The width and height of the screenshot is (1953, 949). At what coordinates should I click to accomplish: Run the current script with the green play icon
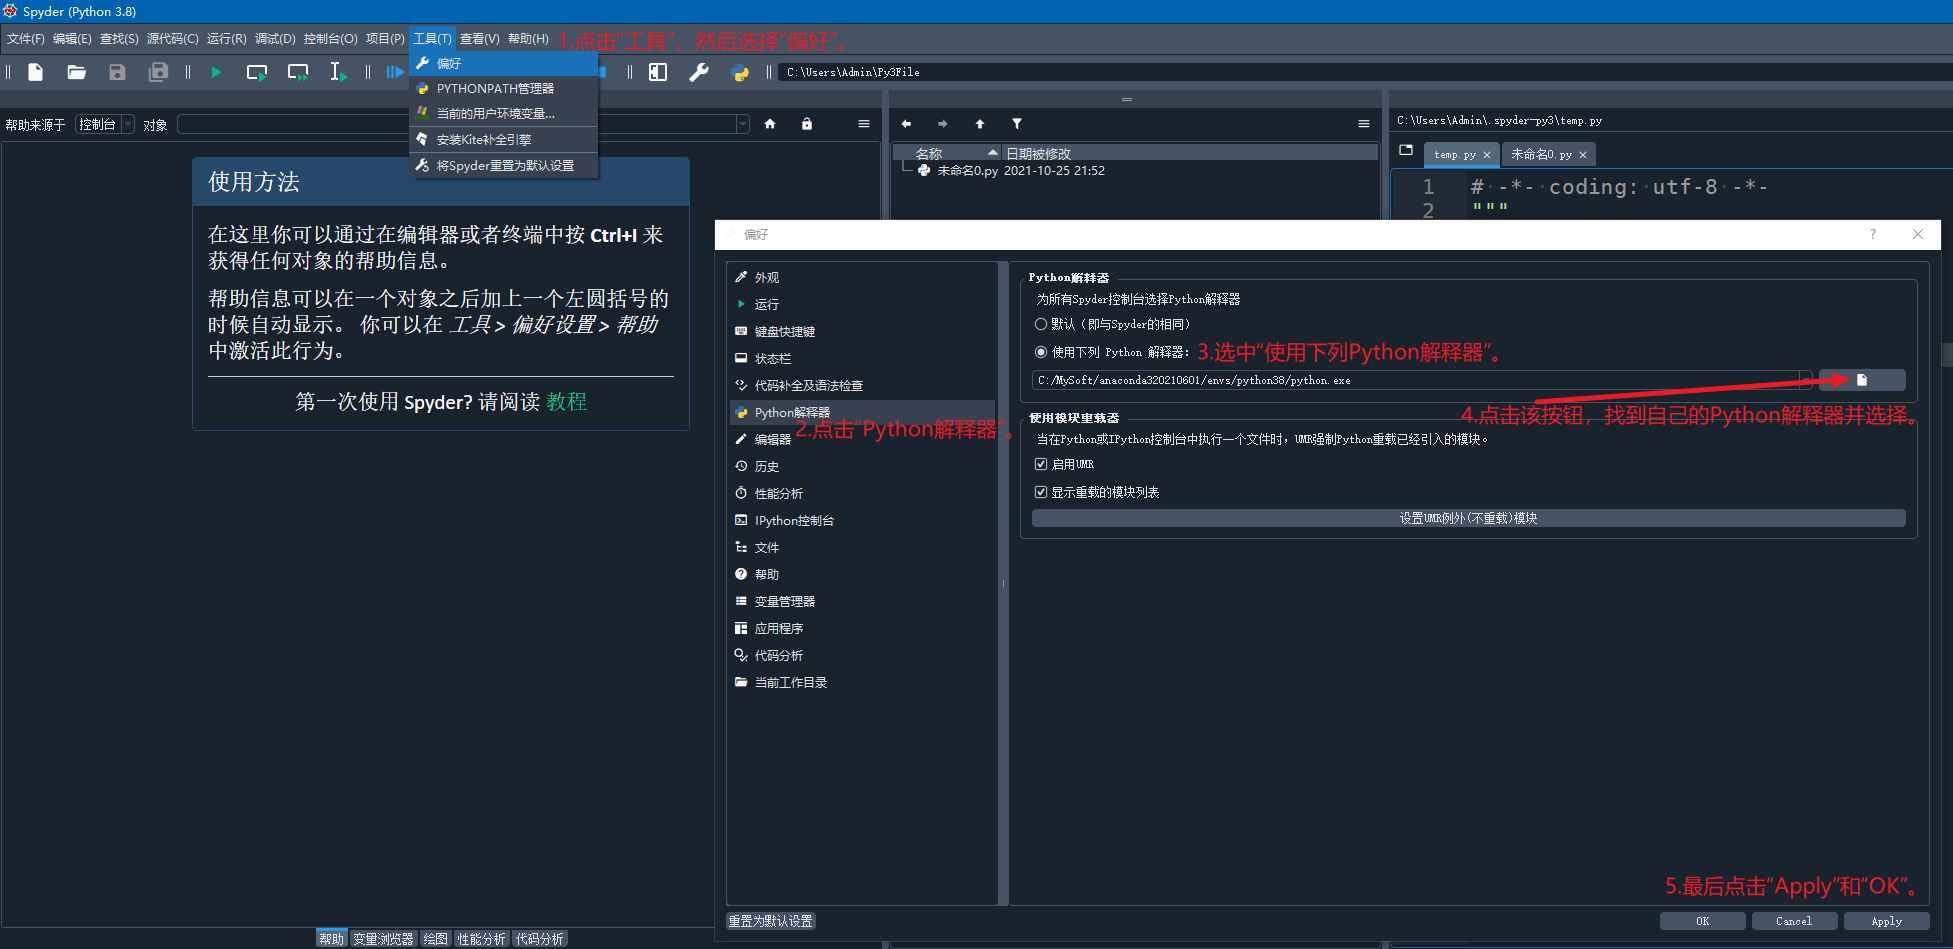[x=215, y=71]
